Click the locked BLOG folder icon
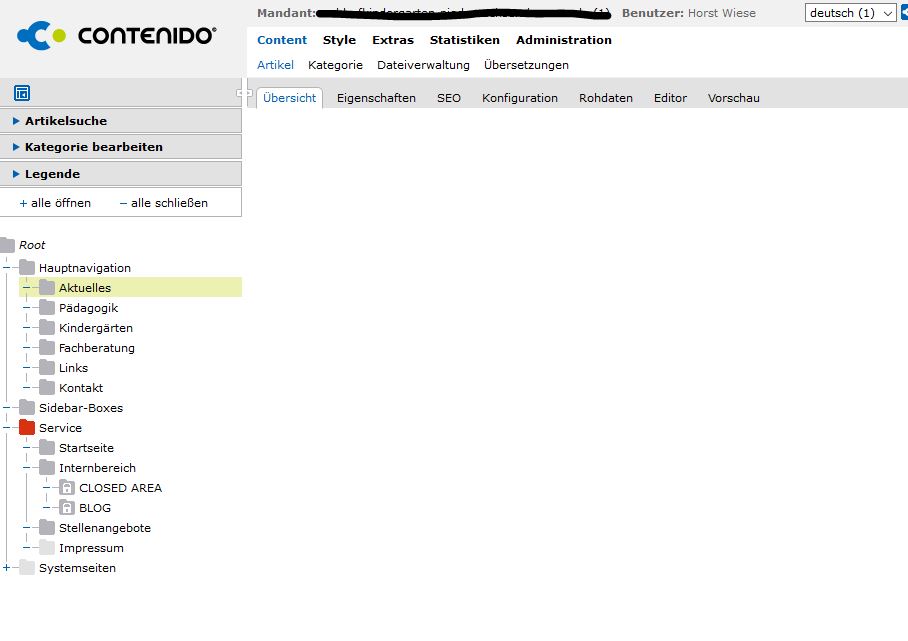The width and height of the screenshot is (908, 641). click(x=67, y=508)
